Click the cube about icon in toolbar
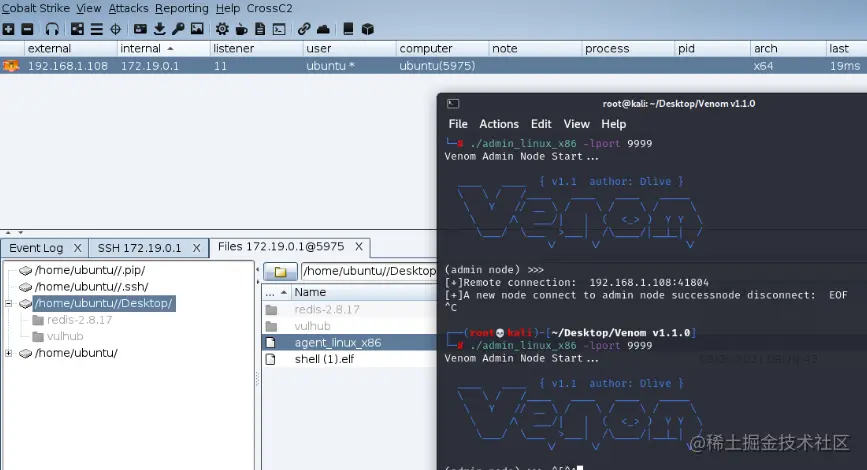The width and height of the screenshot is (867, 470). [x=368, y=29]
